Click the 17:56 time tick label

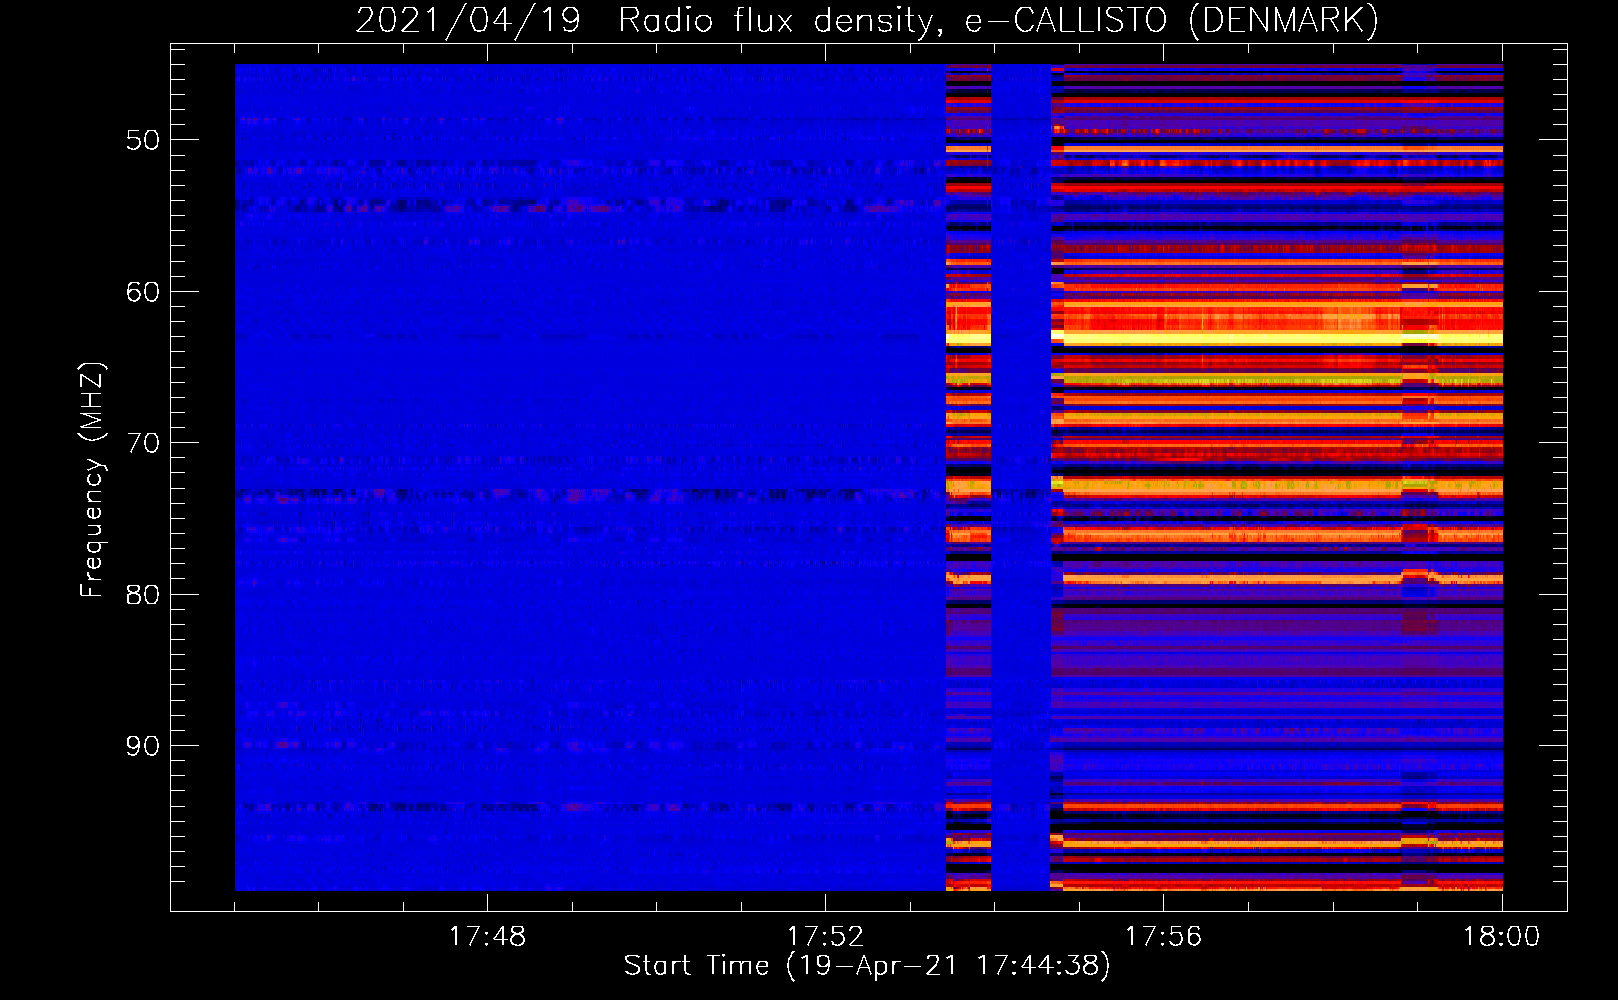point(1163,937)
